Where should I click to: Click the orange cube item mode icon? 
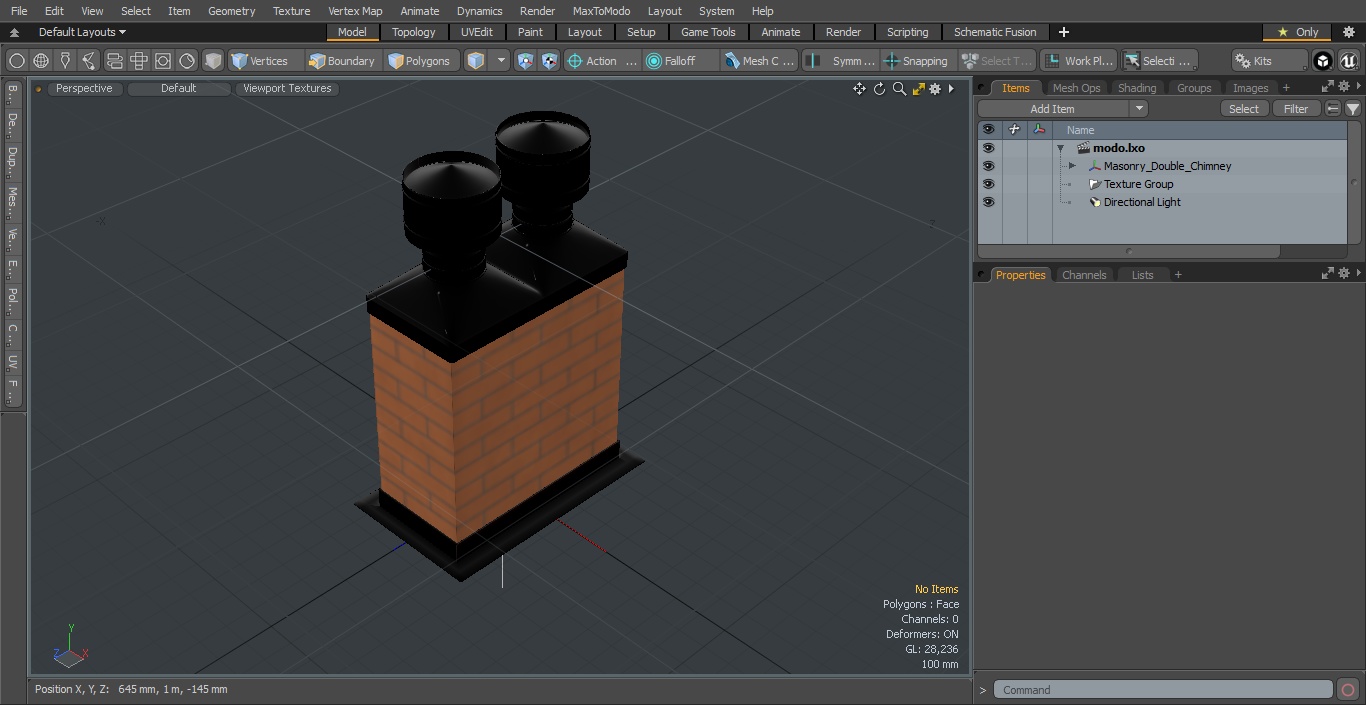476,61
